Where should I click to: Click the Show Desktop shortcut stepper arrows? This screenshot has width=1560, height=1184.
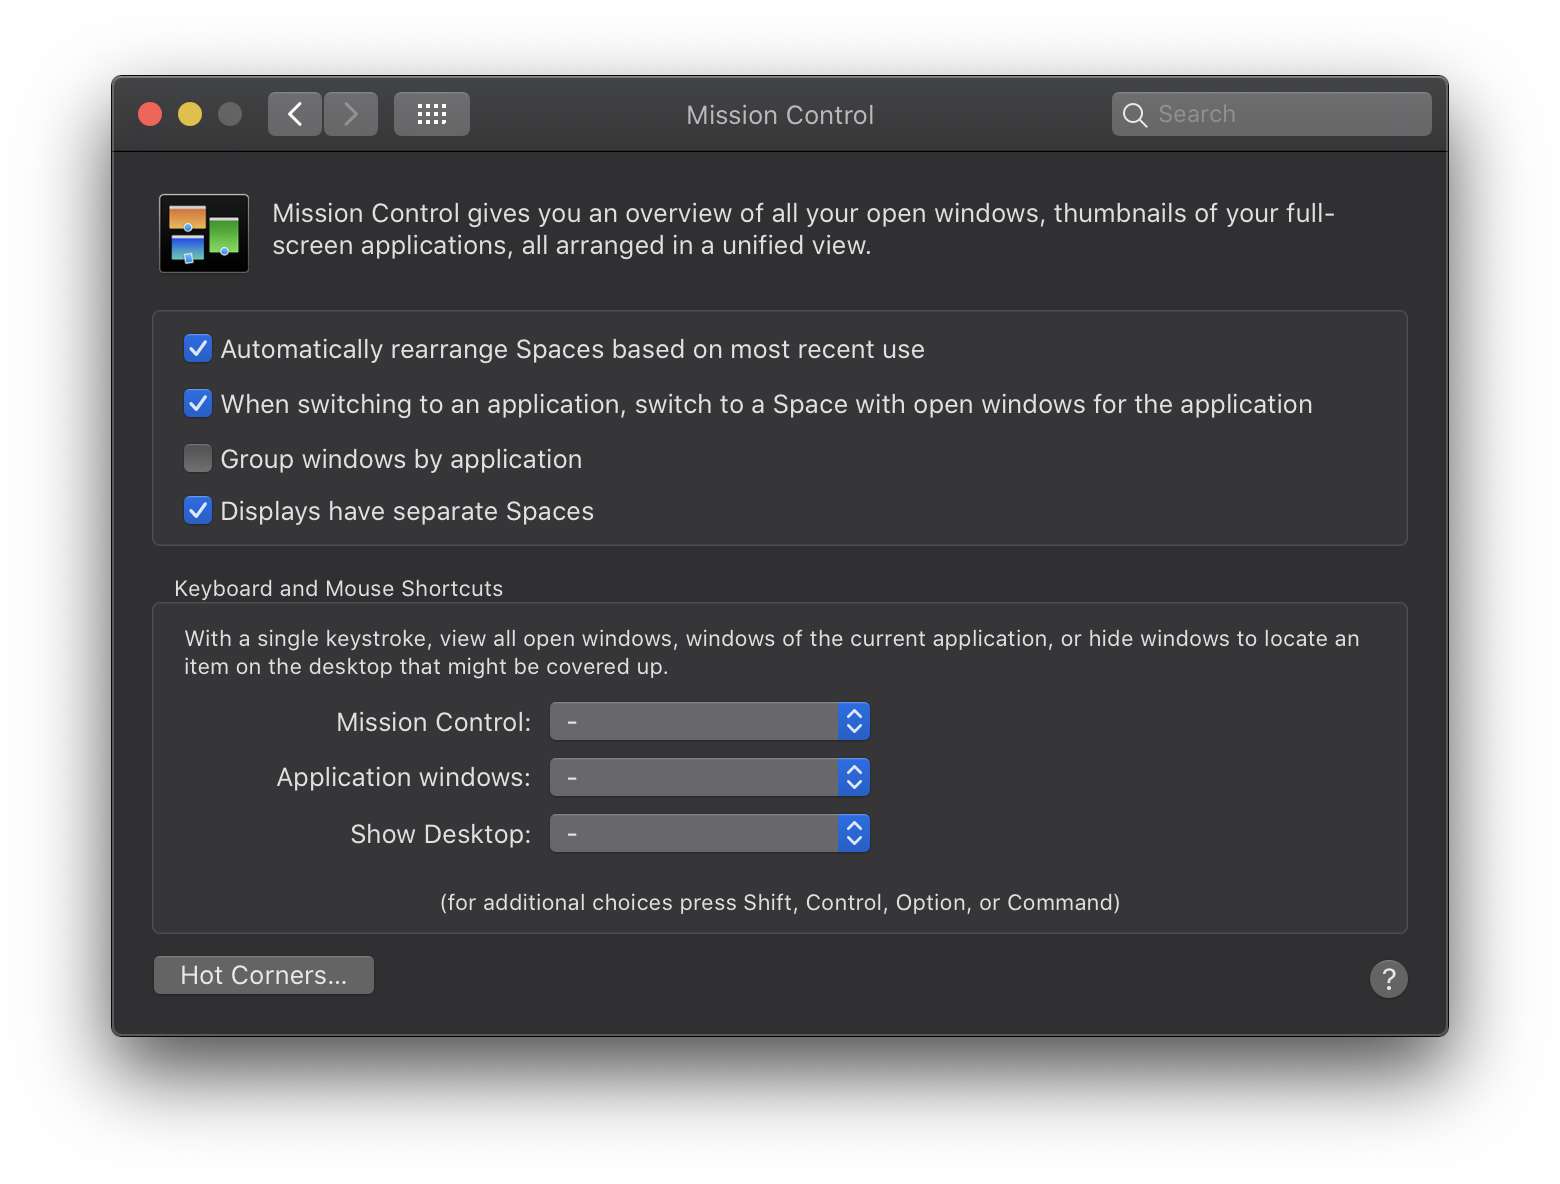pyautogui.click(x=853, y=832)
